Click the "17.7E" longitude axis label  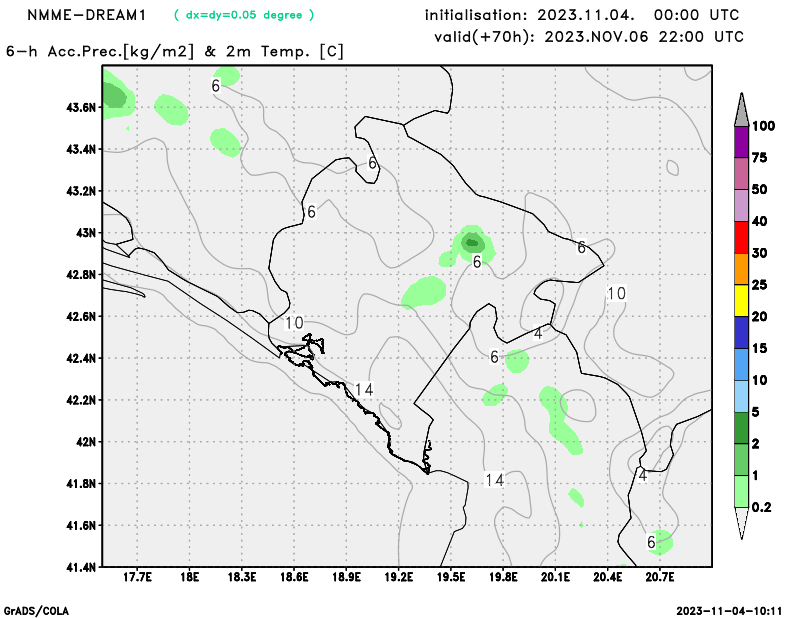pos(137,577)
